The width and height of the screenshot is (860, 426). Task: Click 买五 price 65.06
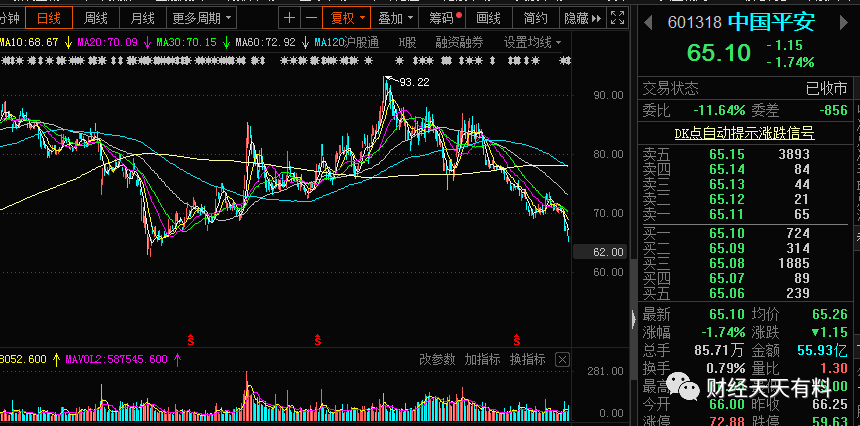pyautogui.click(x=727, y=293)
